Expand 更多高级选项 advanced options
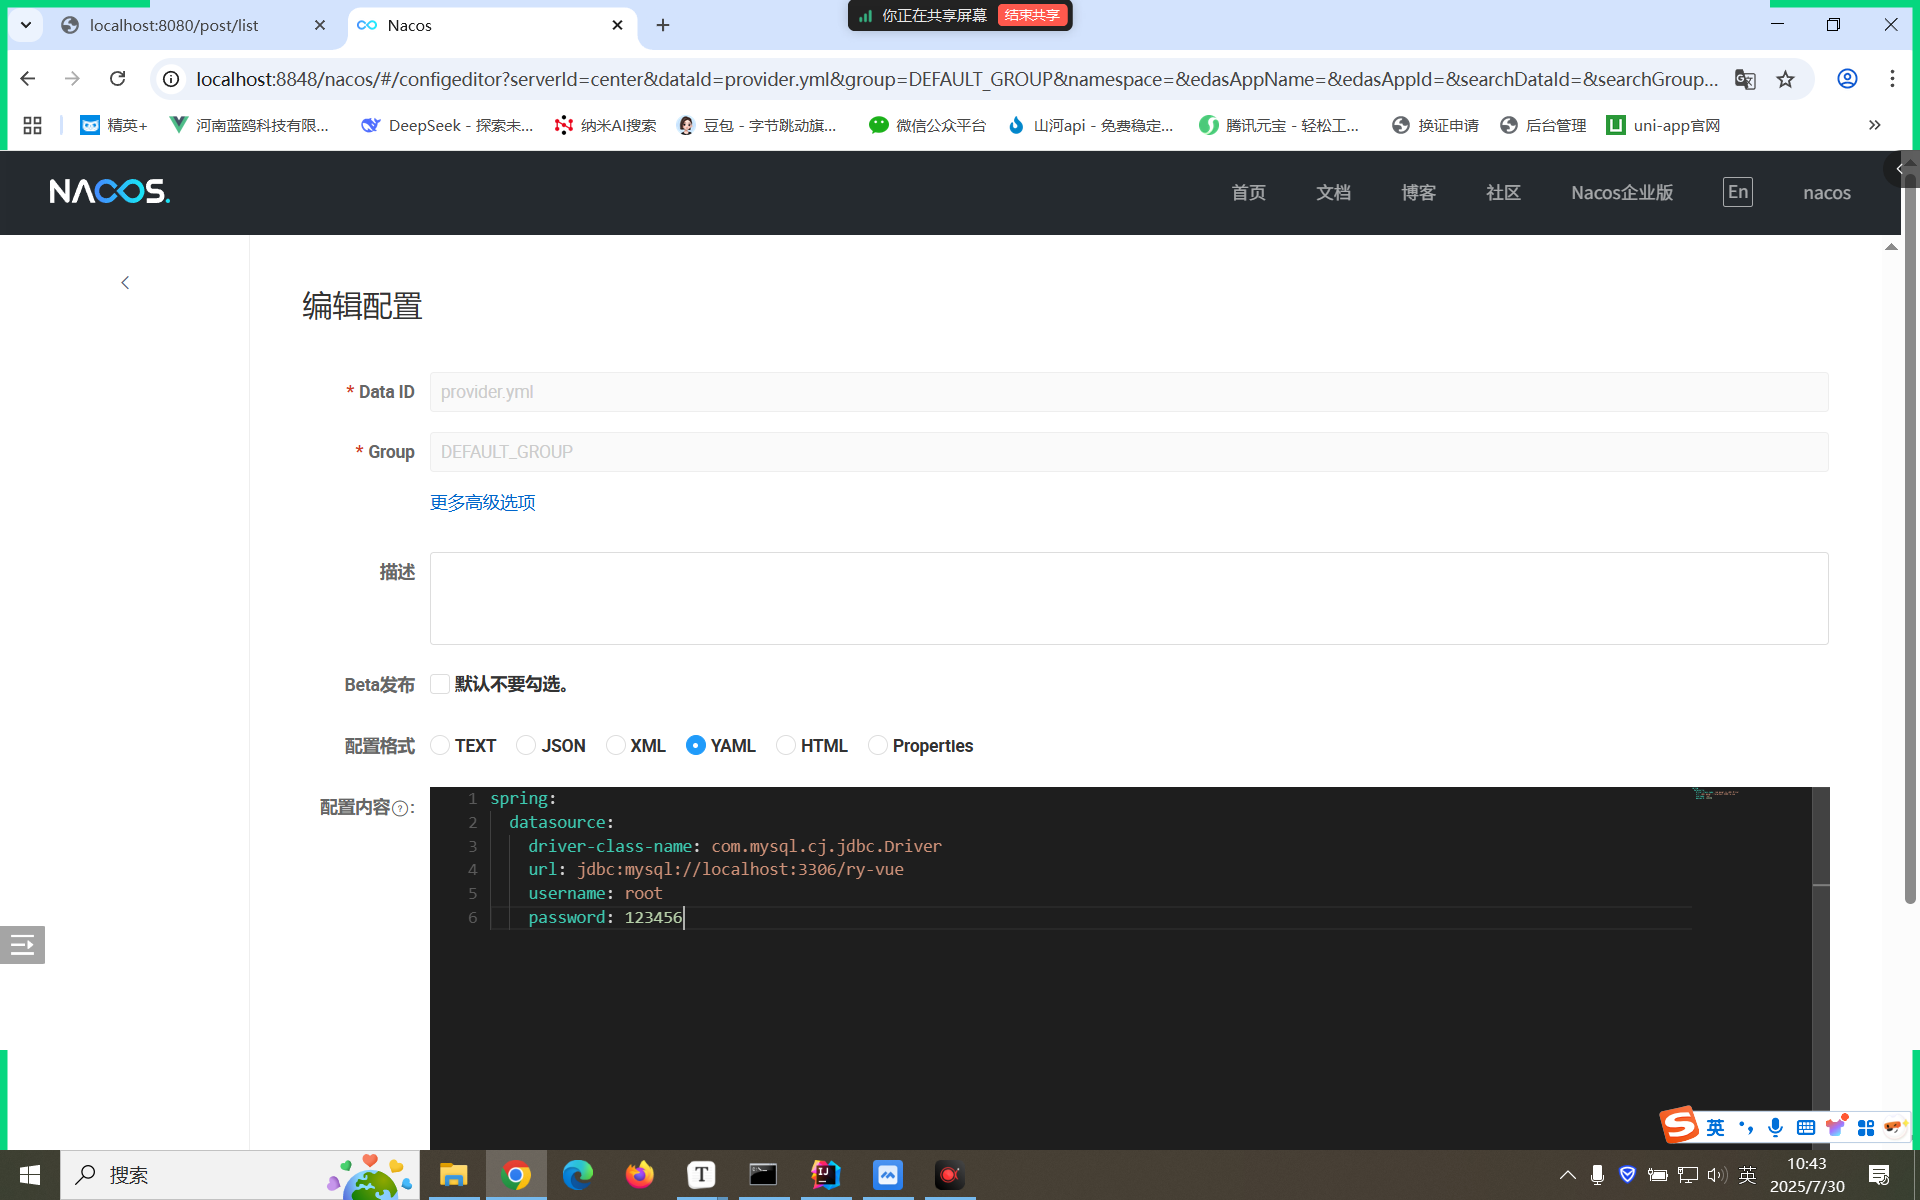Image resolution: width=1920 pixels, height=1200 pixels. tap(483, 502)
